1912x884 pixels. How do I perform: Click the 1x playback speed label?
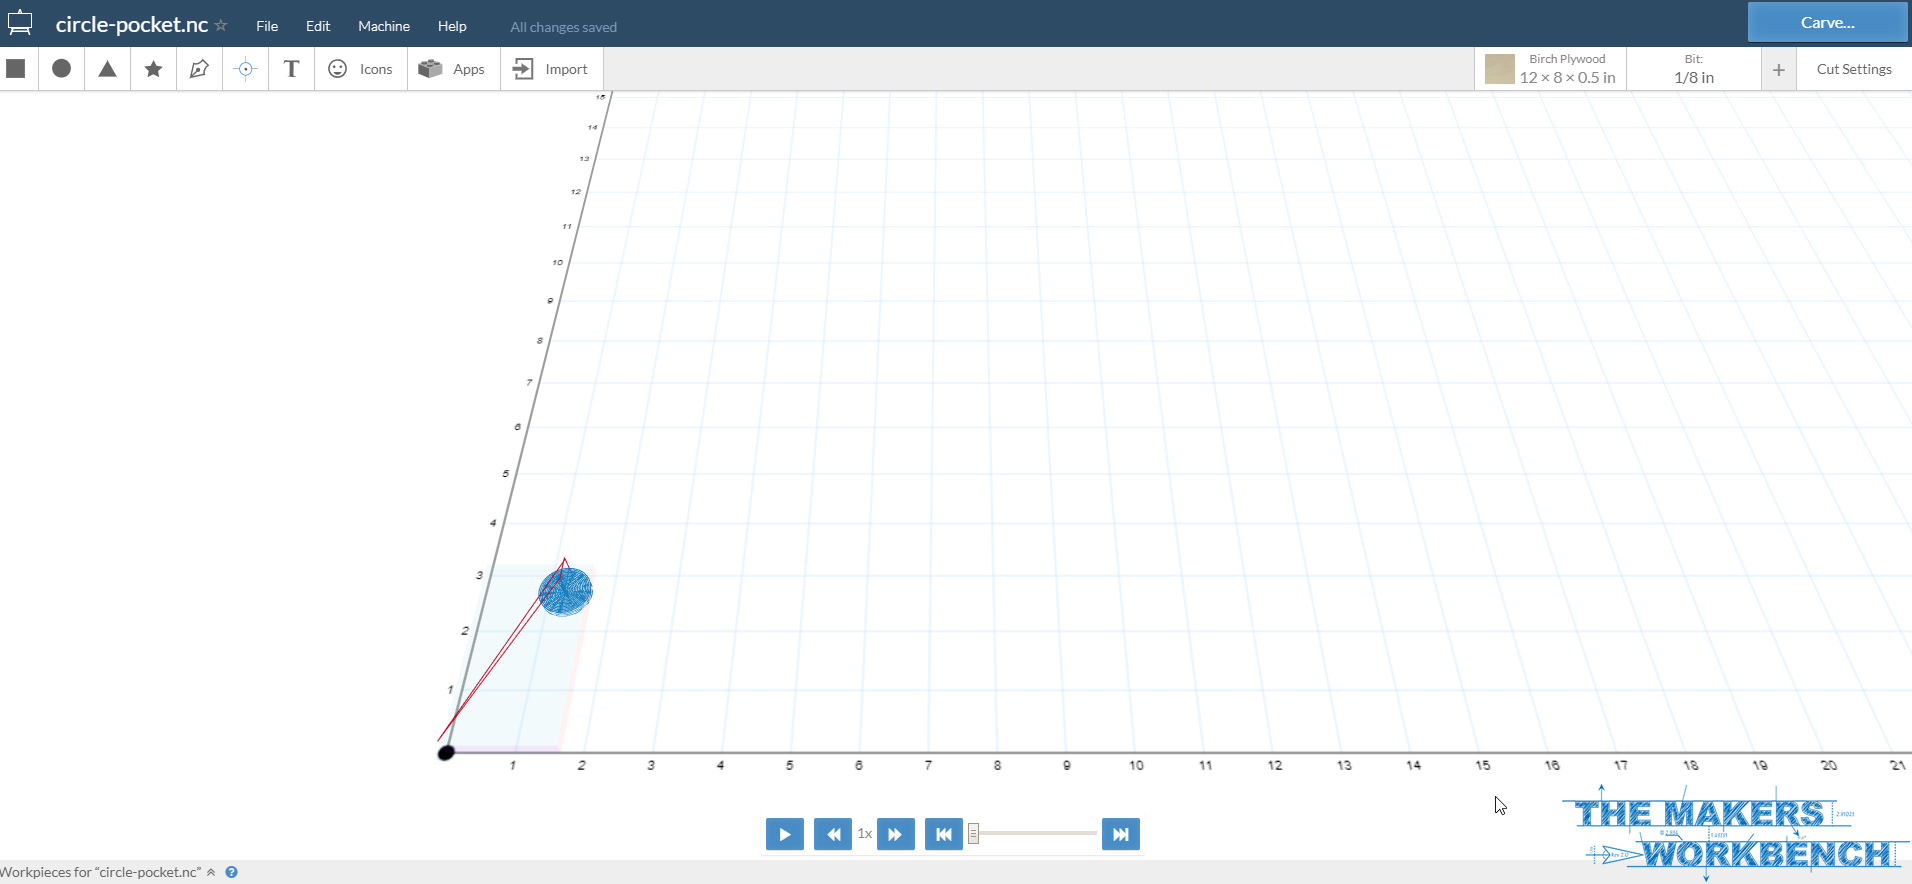(x=865, y=834)
